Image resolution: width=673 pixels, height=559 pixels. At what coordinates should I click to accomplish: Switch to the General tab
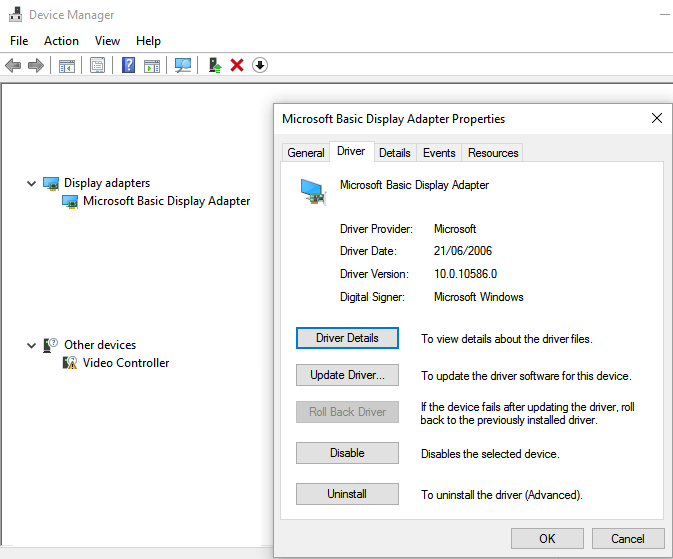click(x=306, y=153)
